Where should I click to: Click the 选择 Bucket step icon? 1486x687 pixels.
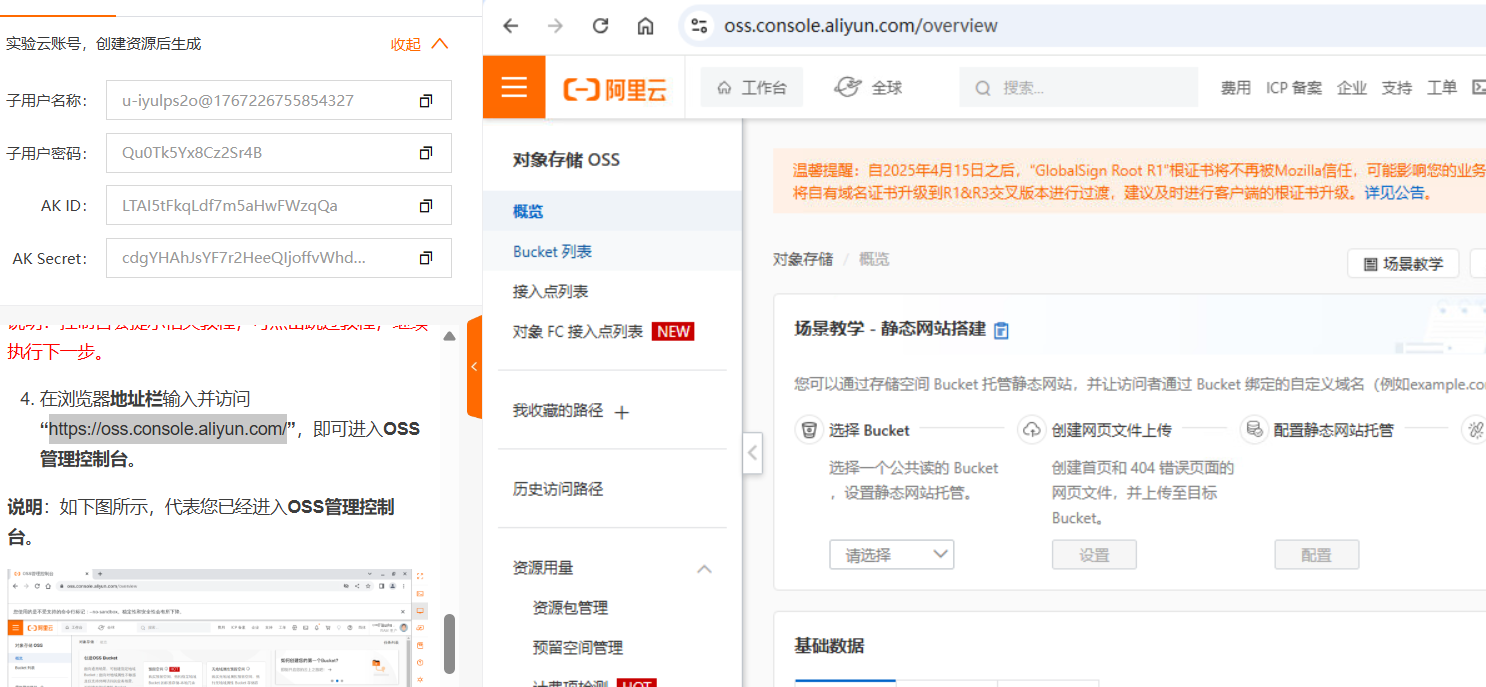808,430
